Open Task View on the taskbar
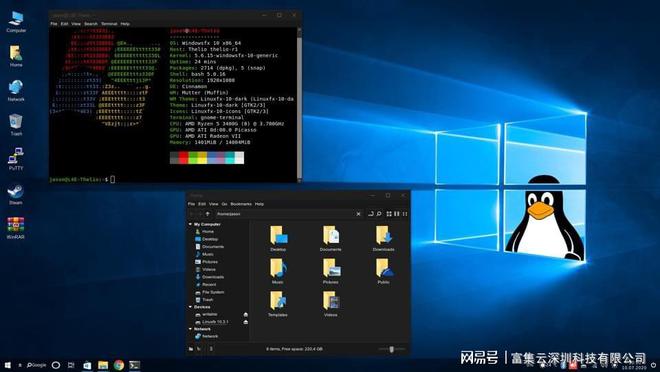This screenshot has width=660, height=372. click(x=71, y=365)
